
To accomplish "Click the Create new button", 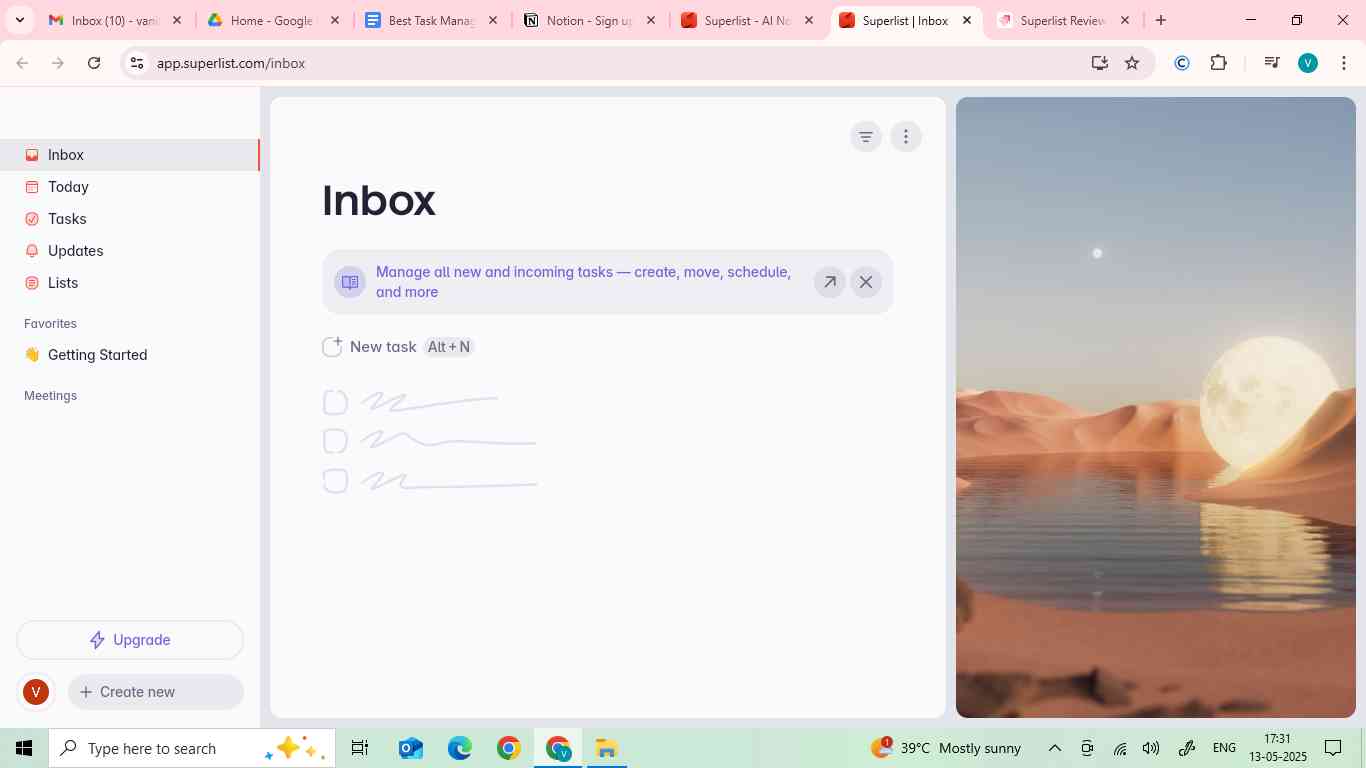I will click(156, 692).
